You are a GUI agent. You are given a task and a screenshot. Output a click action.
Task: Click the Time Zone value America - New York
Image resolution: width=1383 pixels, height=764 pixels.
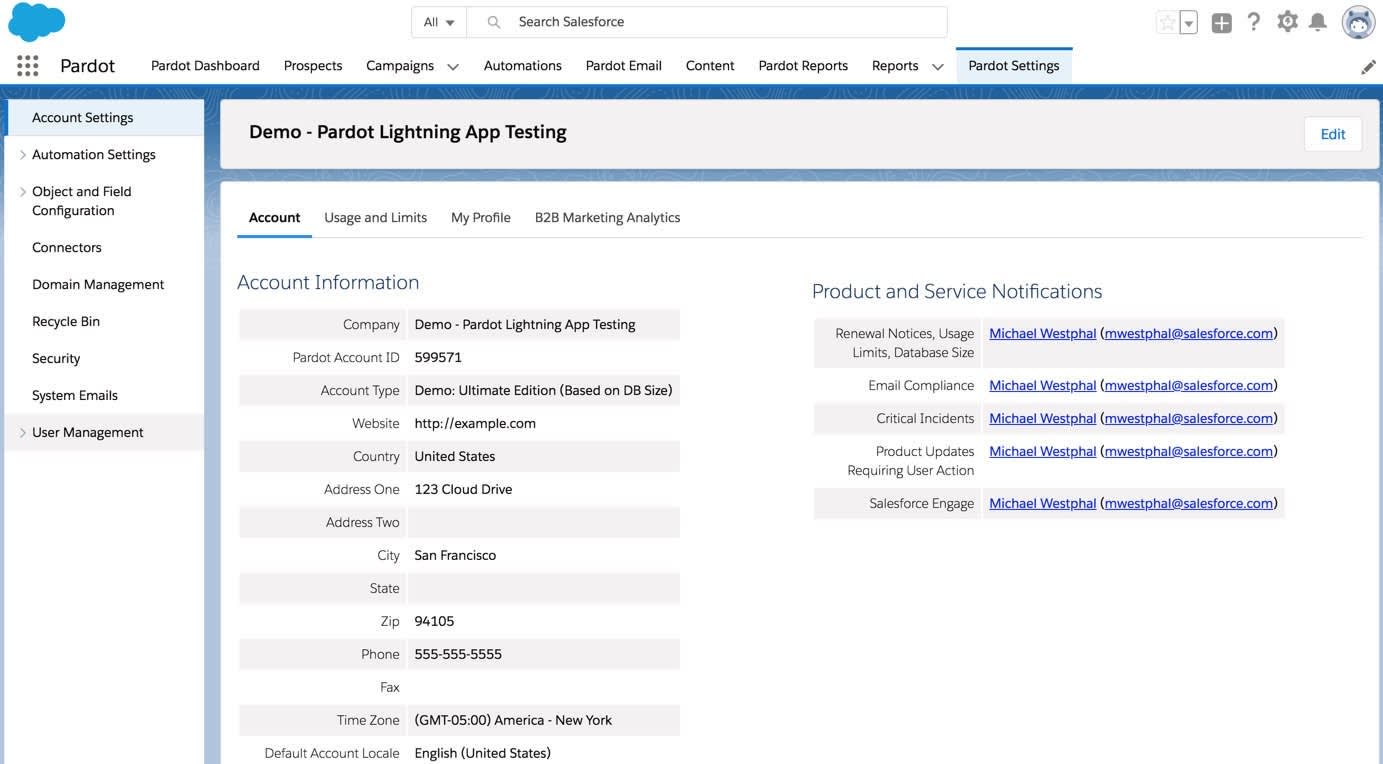pos(513,721)
